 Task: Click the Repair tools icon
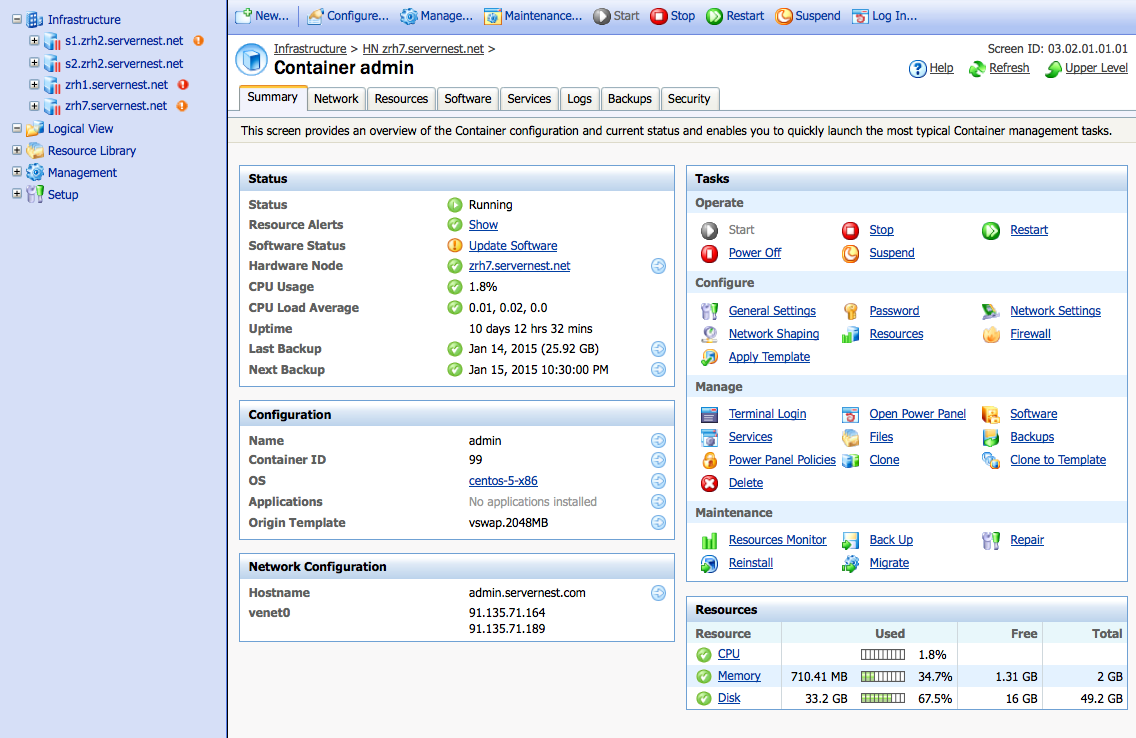[991, 540]
